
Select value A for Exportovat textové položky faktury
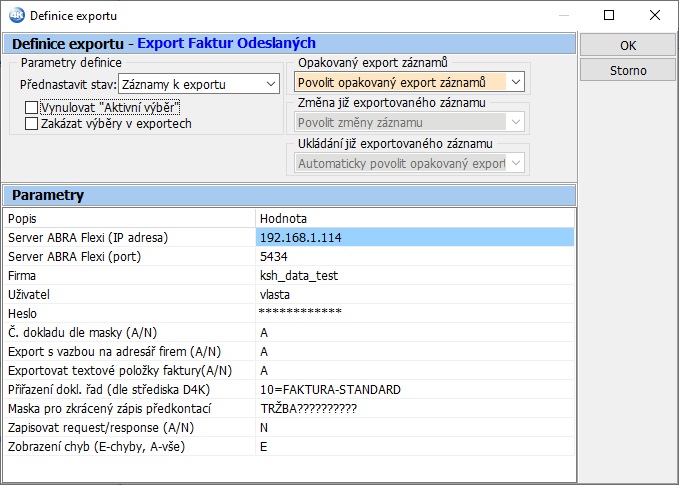[415, 370]
